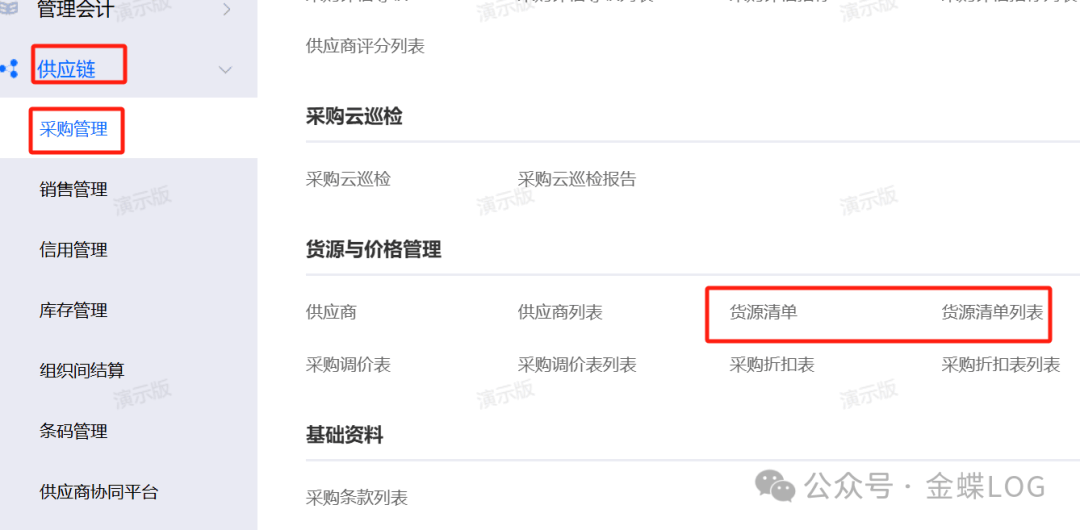
Task: Click the supply chain node icon
Action: click(x=10, y=69)
